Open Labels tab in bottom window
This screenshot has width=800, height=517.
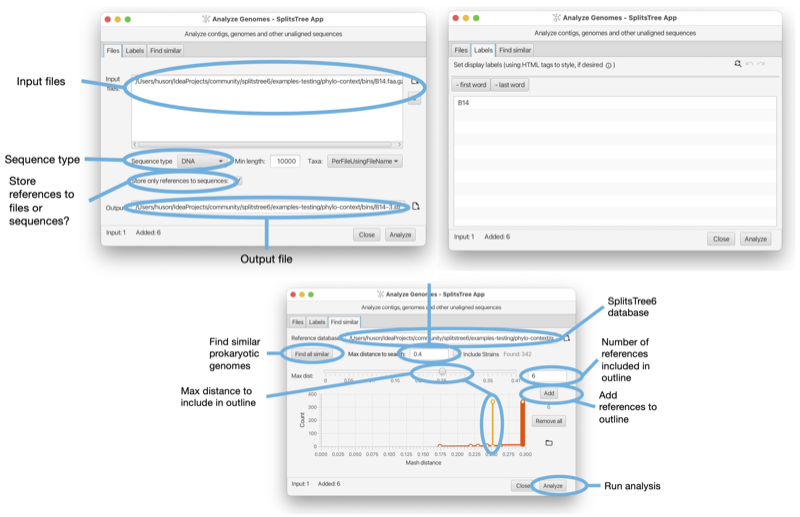(317, 322)
